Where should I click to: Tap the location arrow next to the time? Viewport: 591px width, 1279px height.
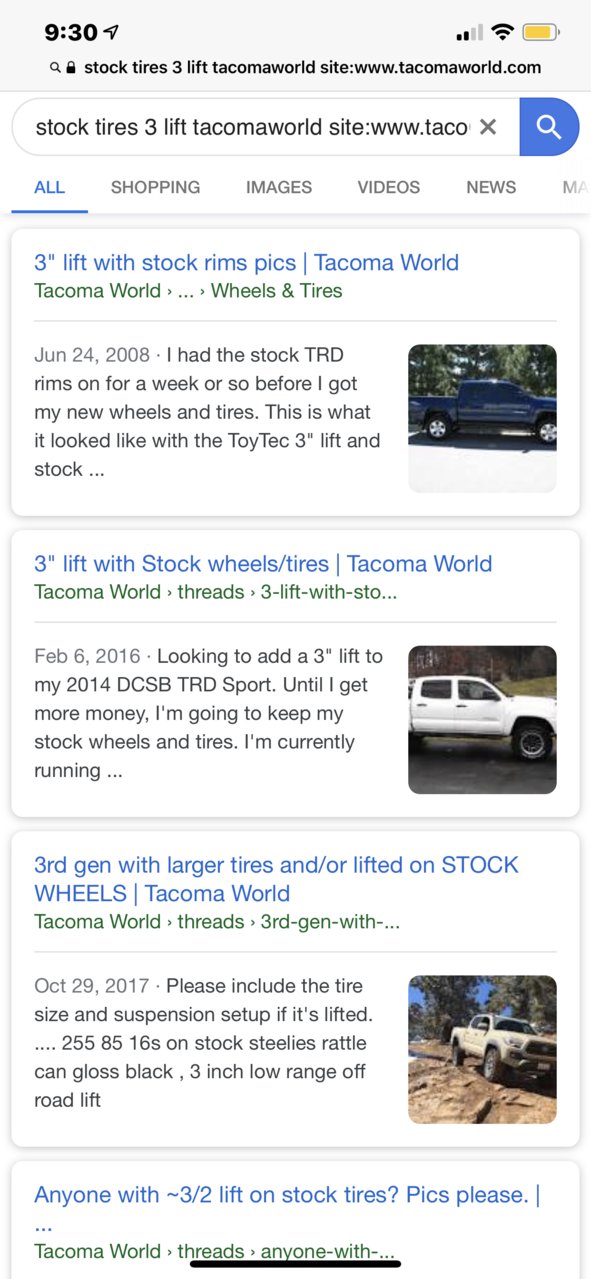pyautogui.click(x=112, y=33)
